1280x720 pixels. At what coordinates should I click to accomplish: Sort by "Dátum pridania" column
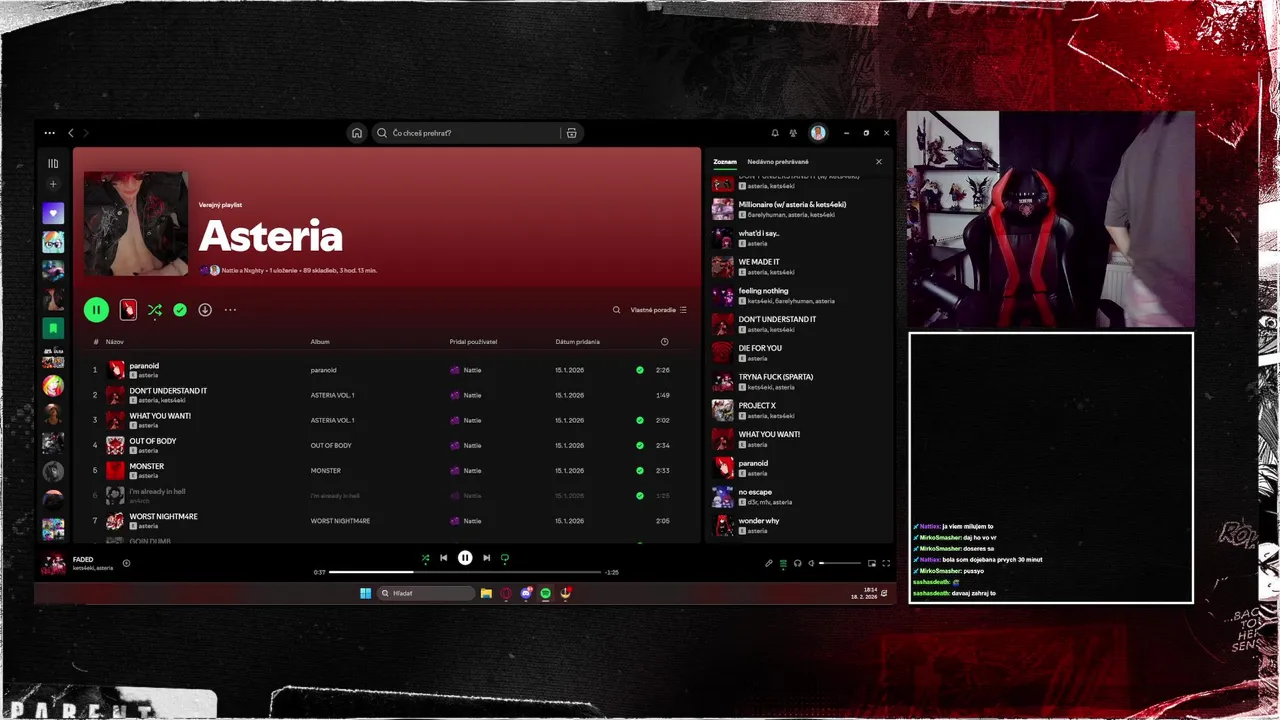[x=577, y=342]
